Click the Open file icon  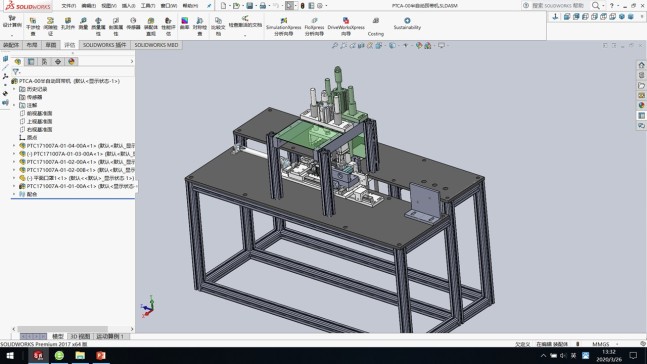pyautogui.click(x=236, y=6)
